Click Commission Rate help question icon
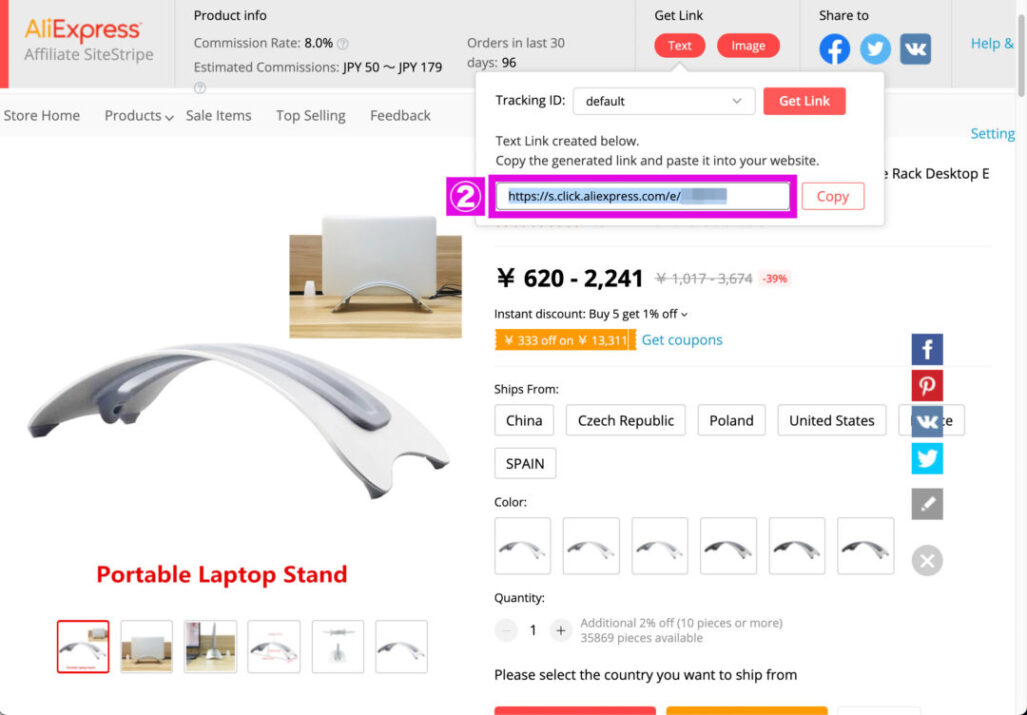Viewport: 1027px width, 715px height. point(343,44)
